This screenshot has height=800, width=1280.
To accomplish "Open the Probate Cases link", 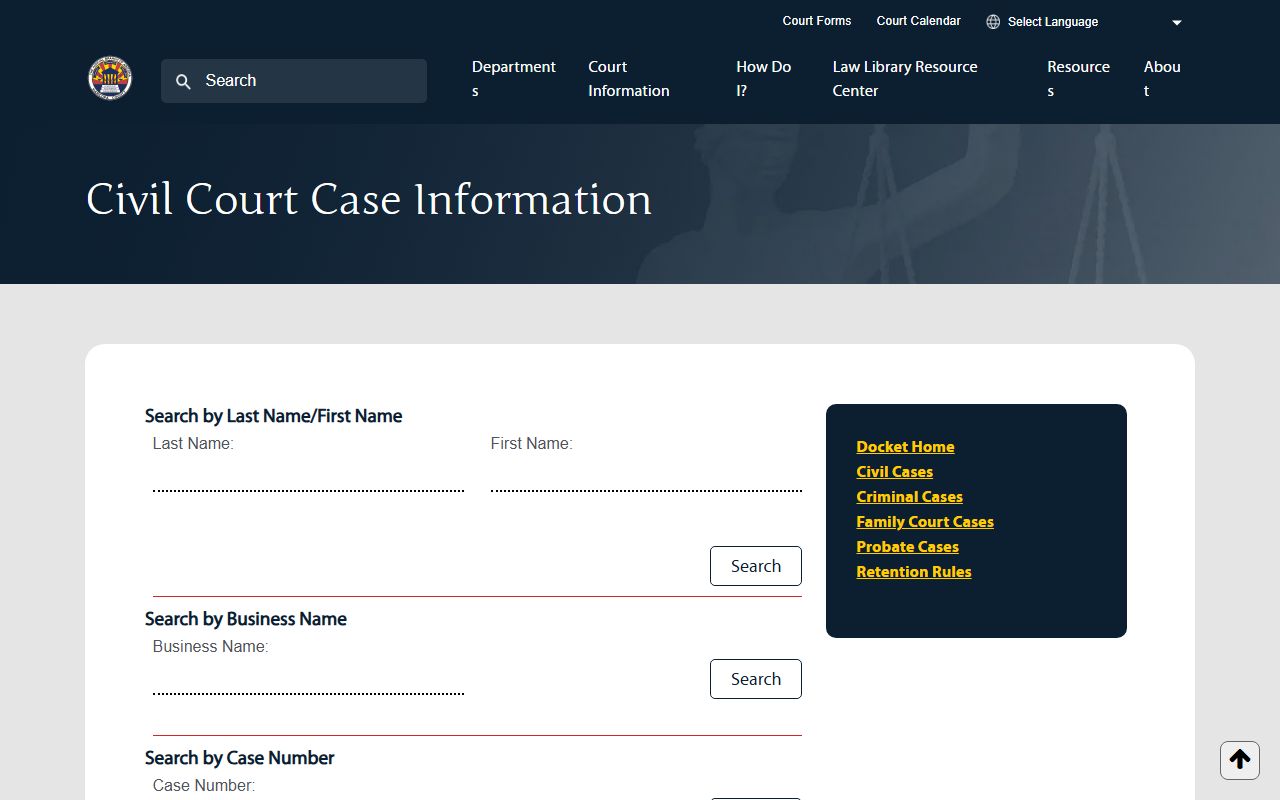I will coord(907,547).
